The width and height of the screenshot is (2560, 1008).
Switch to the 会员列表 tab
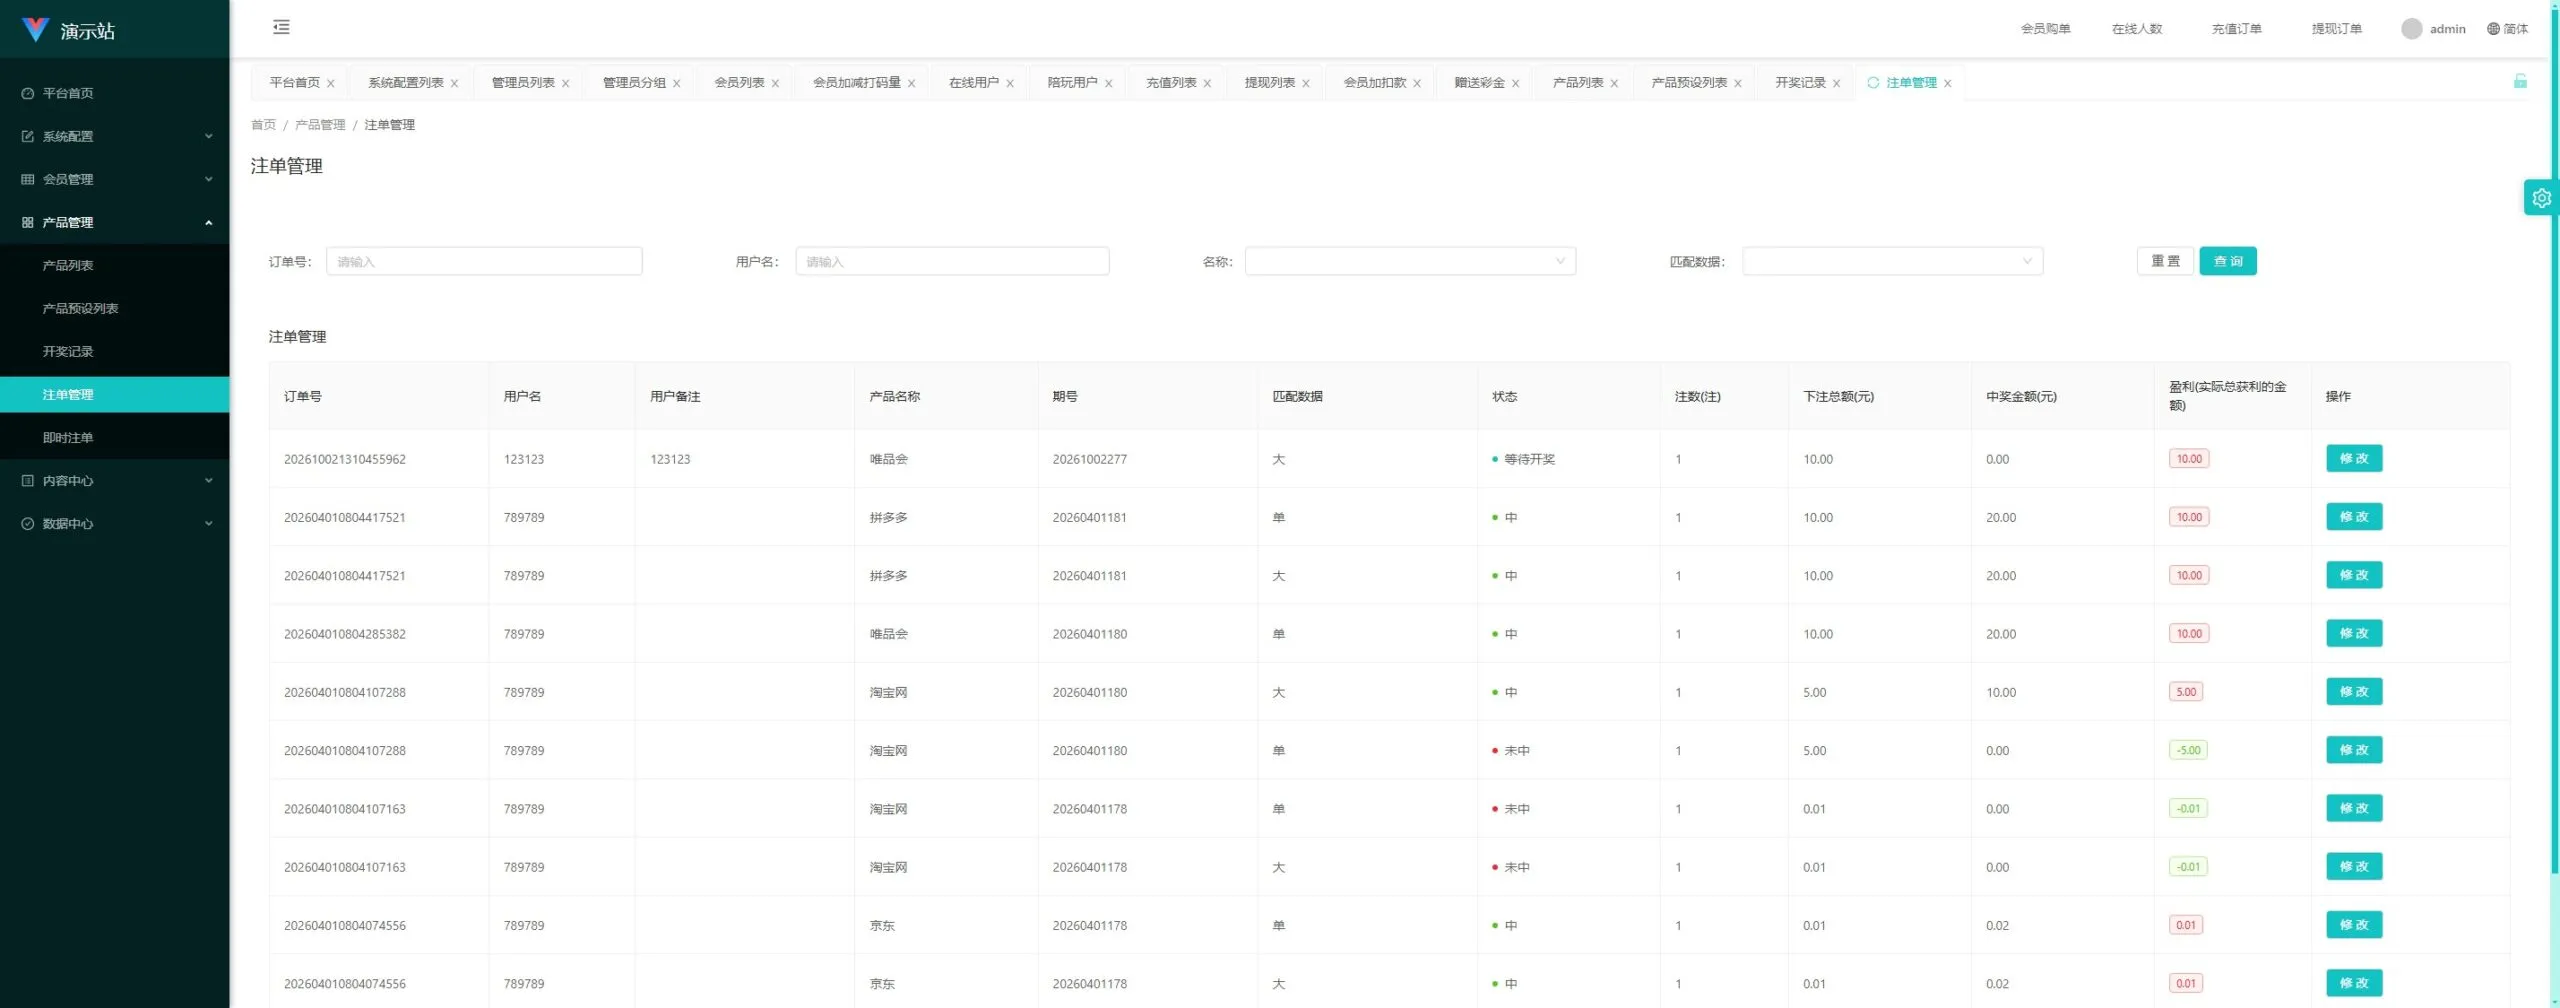(x=739, y=83)
